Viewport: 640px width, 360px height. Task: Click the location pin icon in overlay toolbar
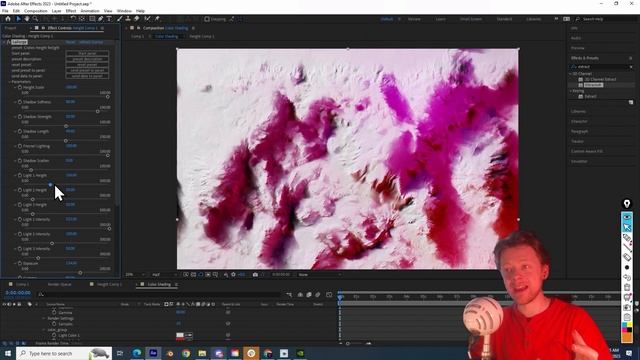(627, 204)
